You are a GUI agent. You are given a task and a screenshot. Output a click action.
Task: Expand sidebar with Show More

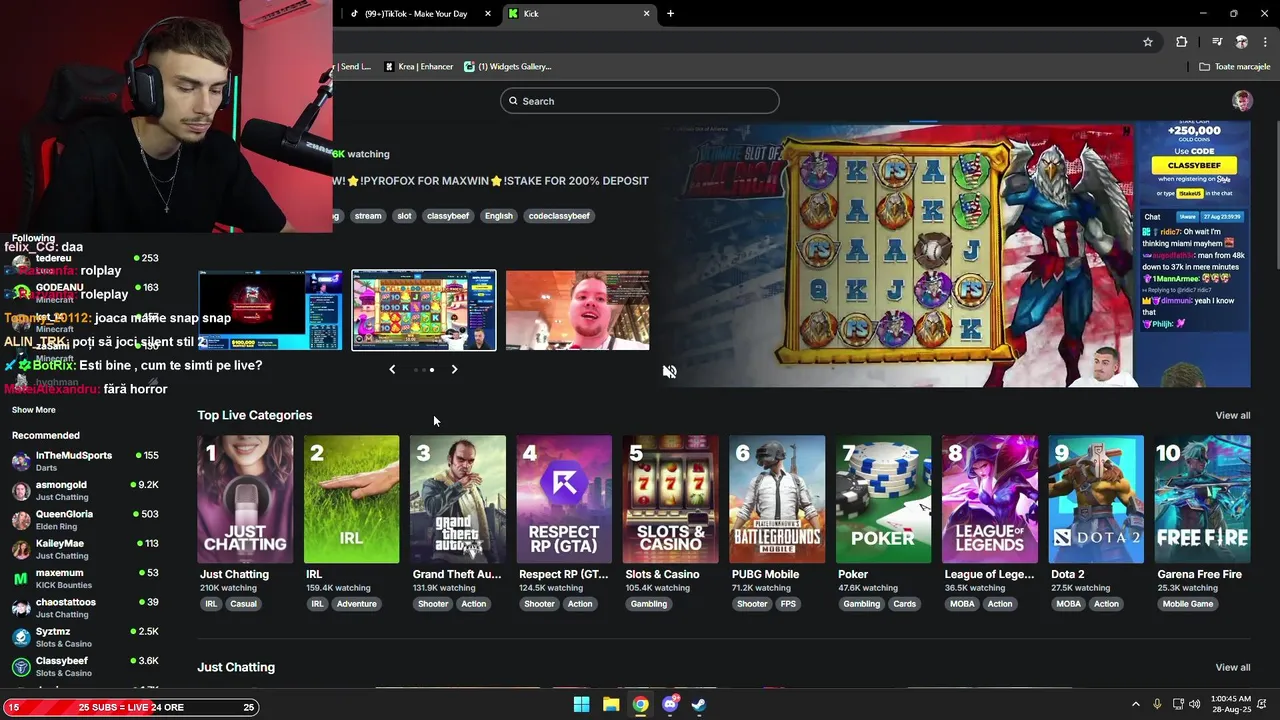point(34,410)
